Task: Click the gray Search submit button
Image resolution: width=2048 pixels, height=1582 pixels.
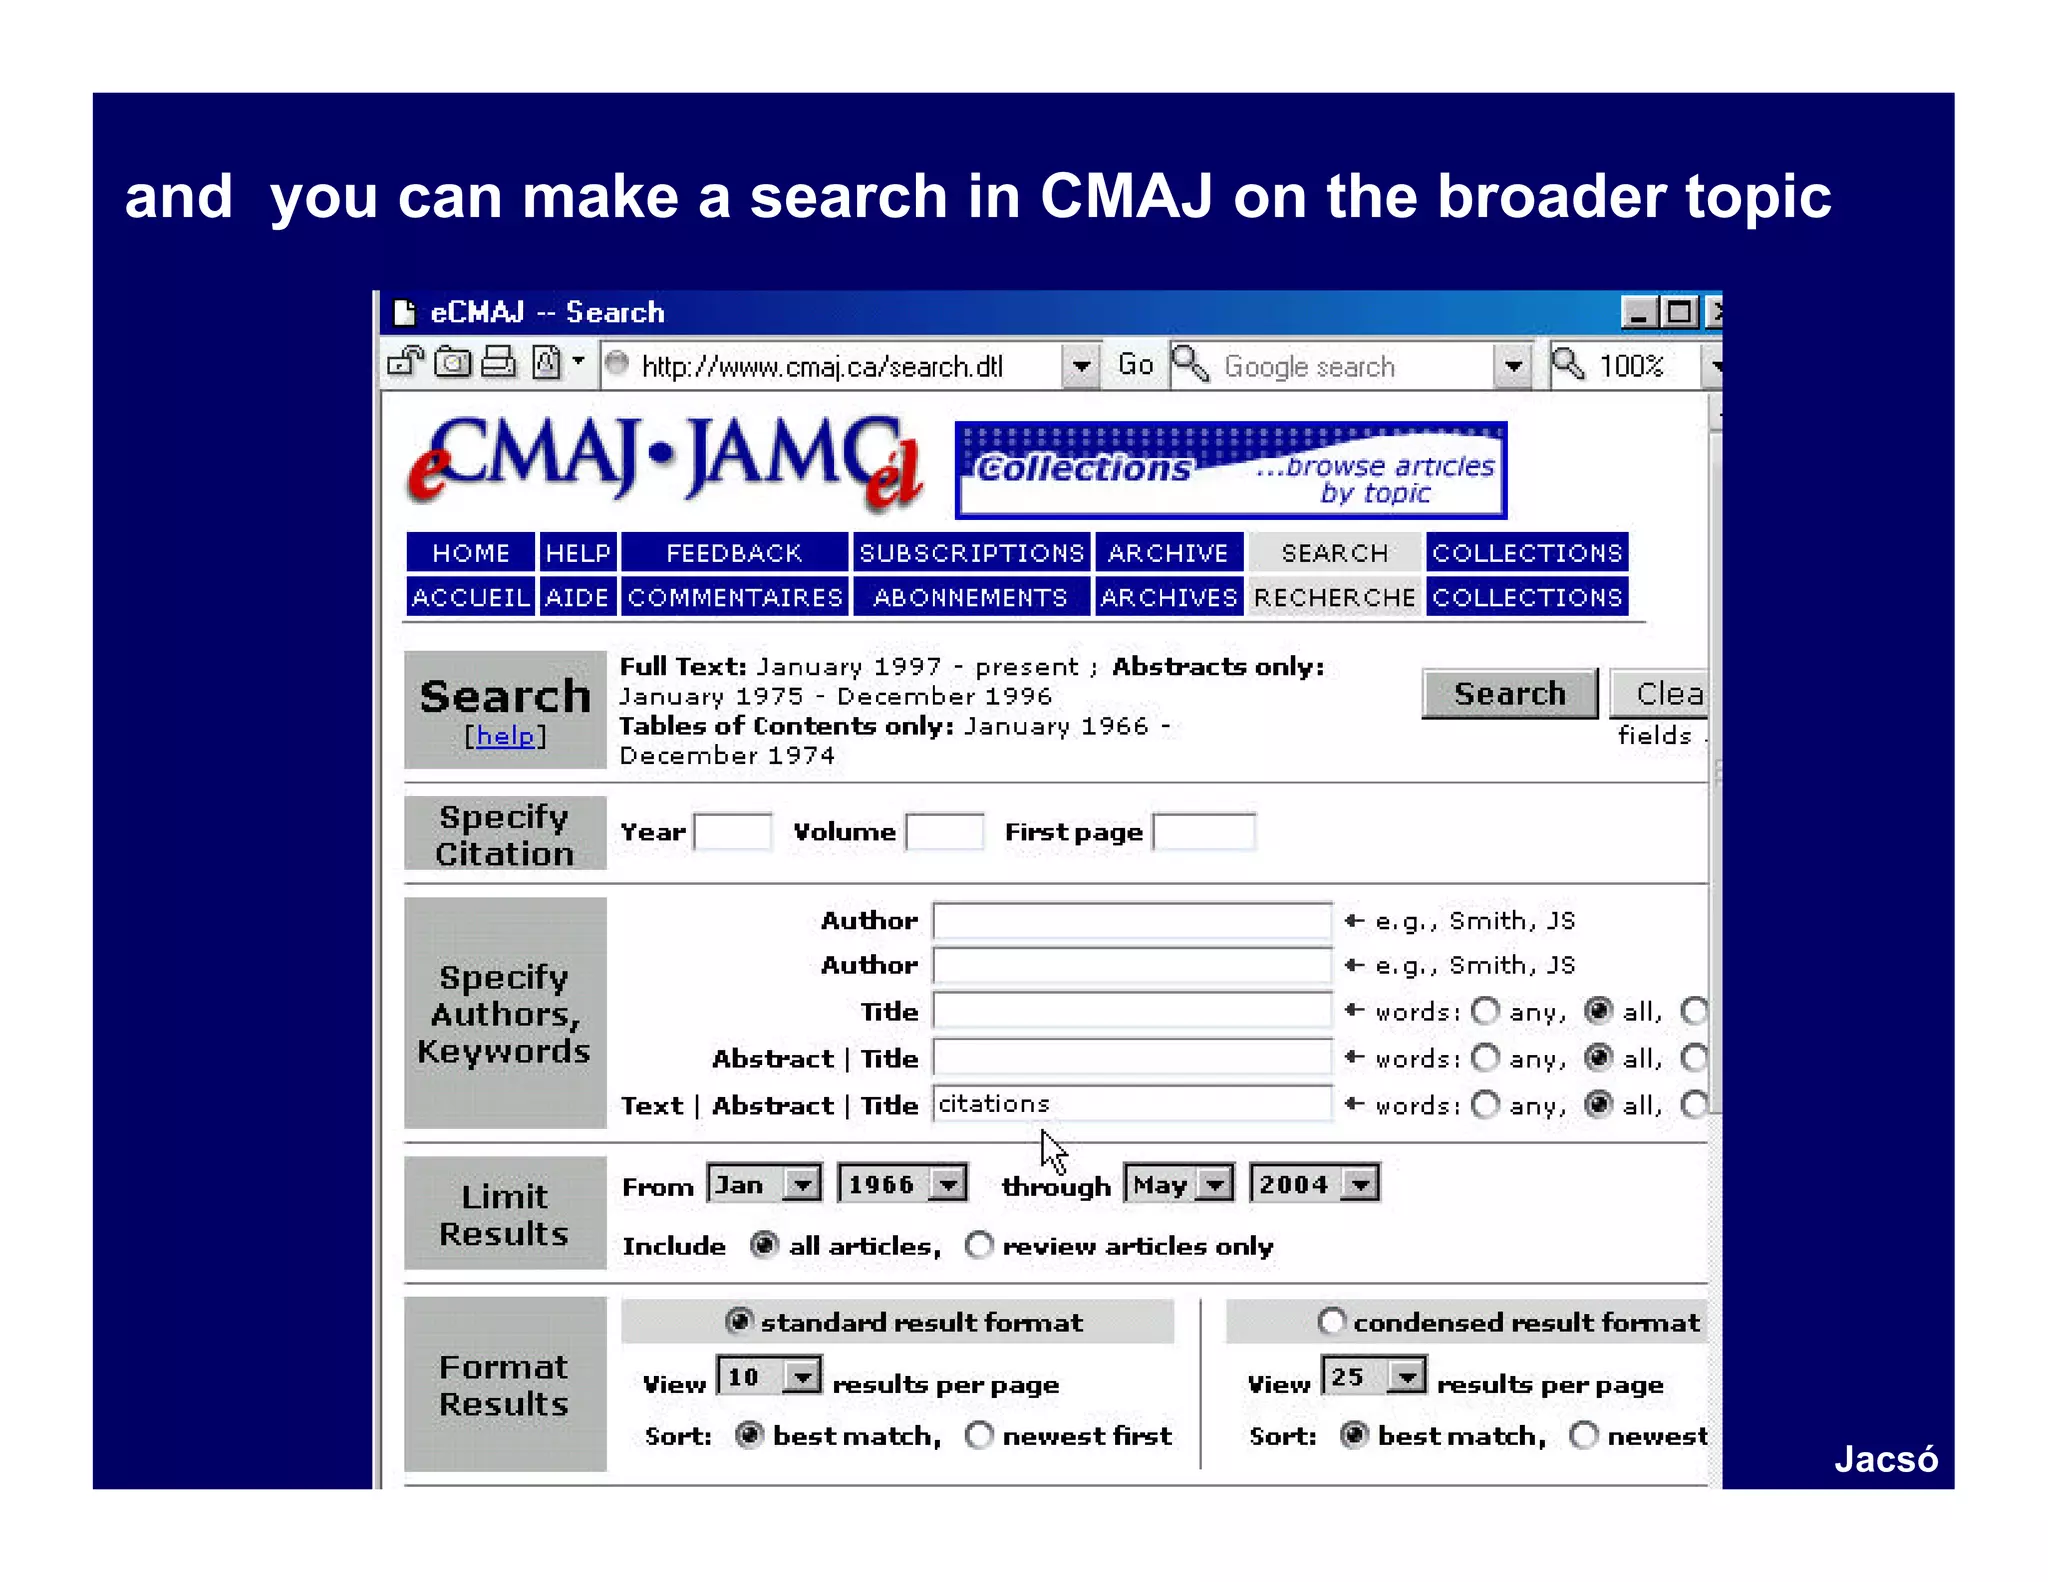Action: (x=1510, y=693)
